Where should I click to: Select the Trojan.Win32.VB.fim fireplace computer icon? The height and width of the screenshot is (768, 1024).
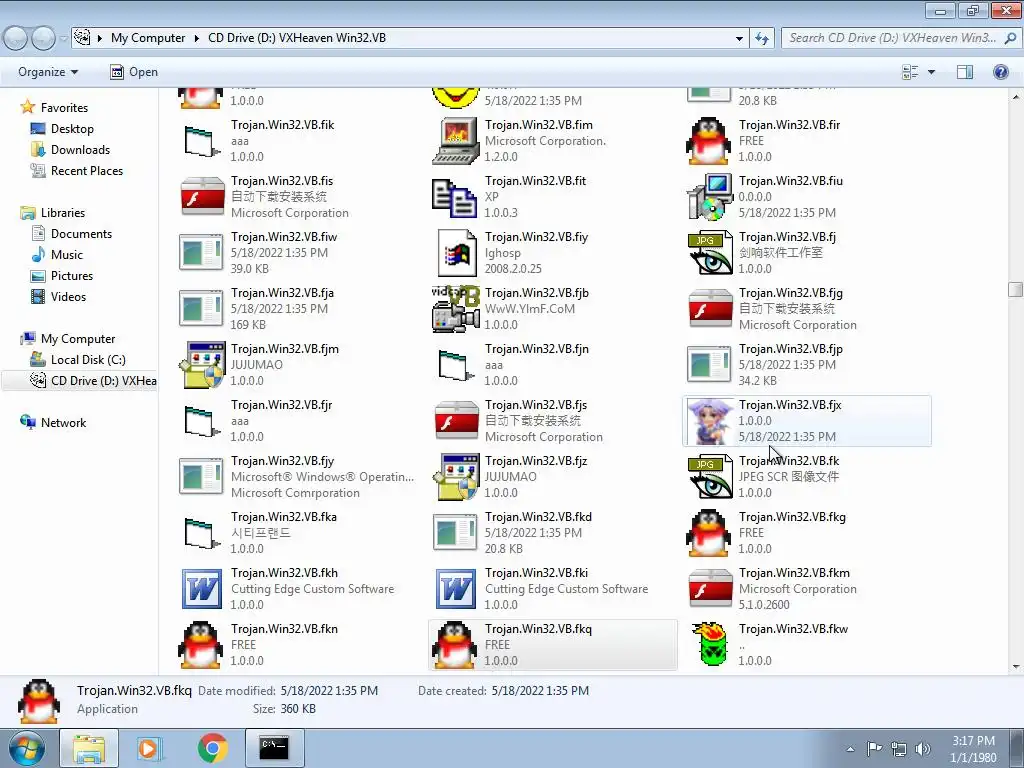pyautogui.click(x=455, y=141)
